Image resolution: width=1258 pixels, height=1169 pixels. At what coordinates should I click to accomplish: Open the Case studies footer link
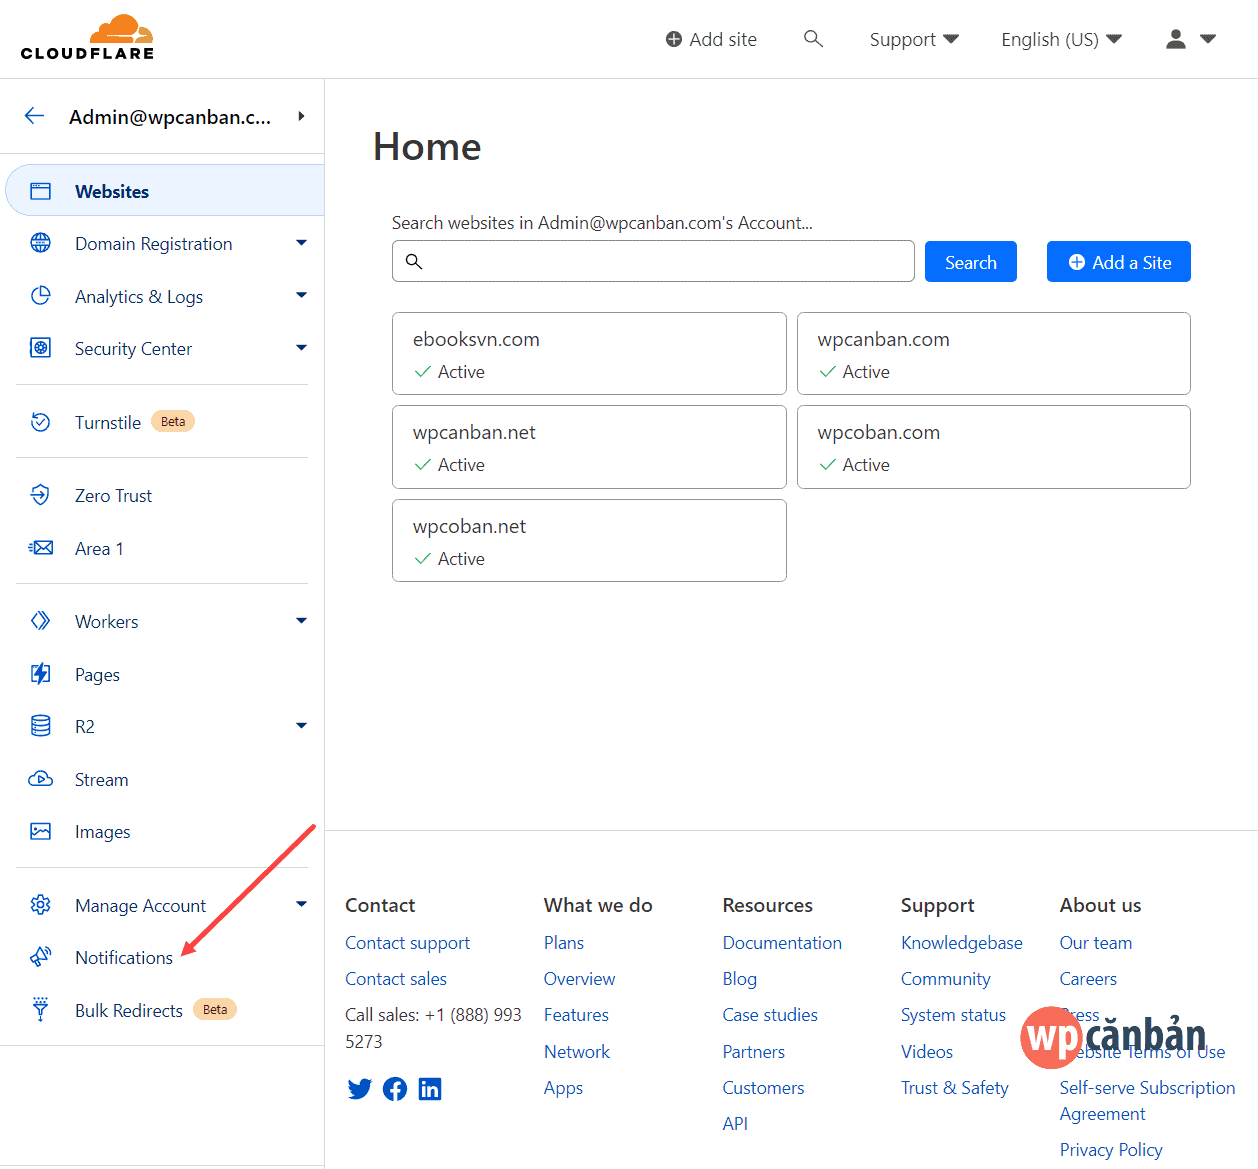[770, 1015]
